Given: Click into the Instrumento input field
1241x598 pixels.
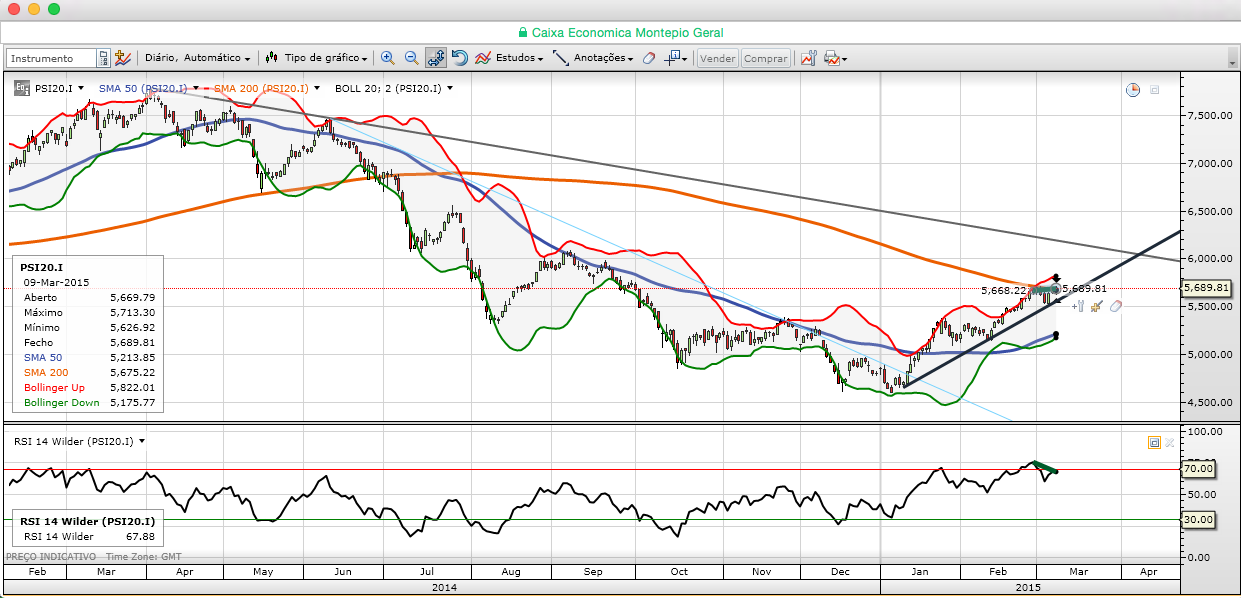Looking at the screenshot, I should [51, 59].
